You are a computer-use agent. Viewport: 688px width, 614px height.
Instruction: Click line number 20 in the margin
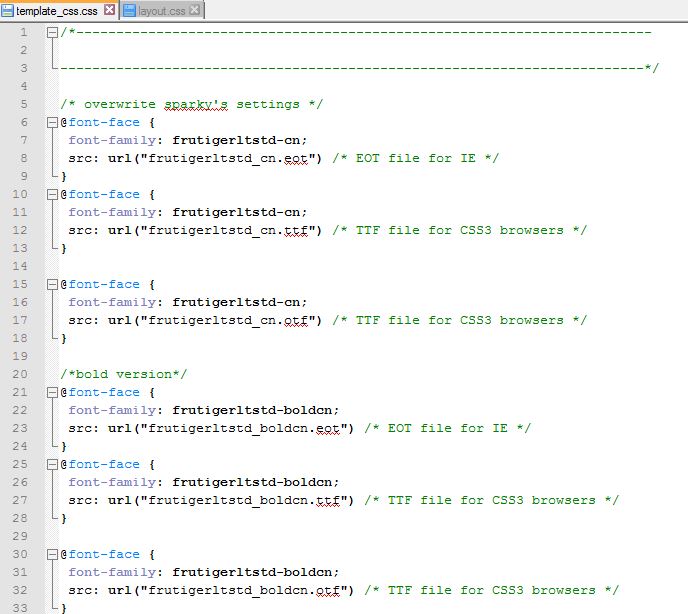point(20,374)
